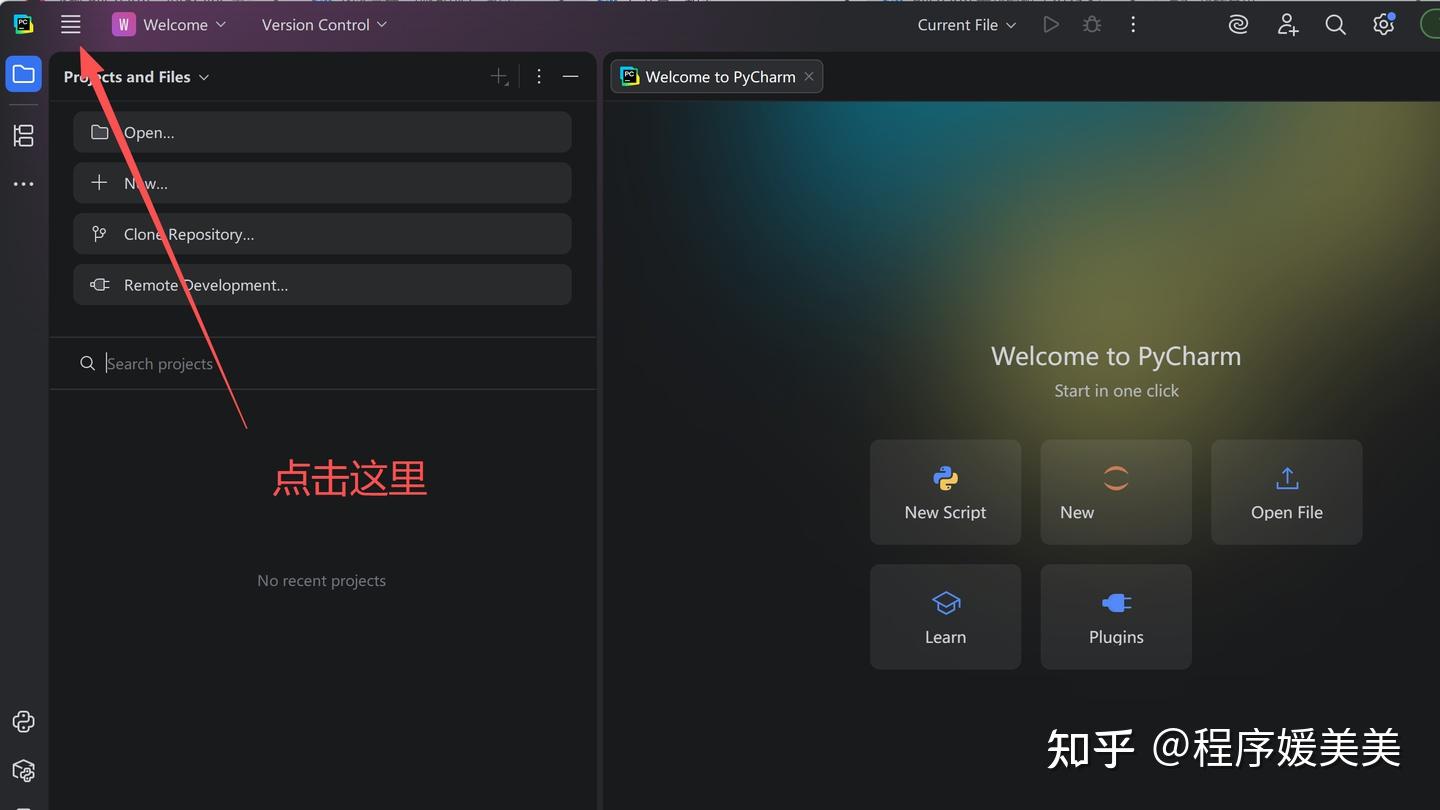Open the Settings gear icon
This screenshot has width=1440, height=810.
(1383, 25)
